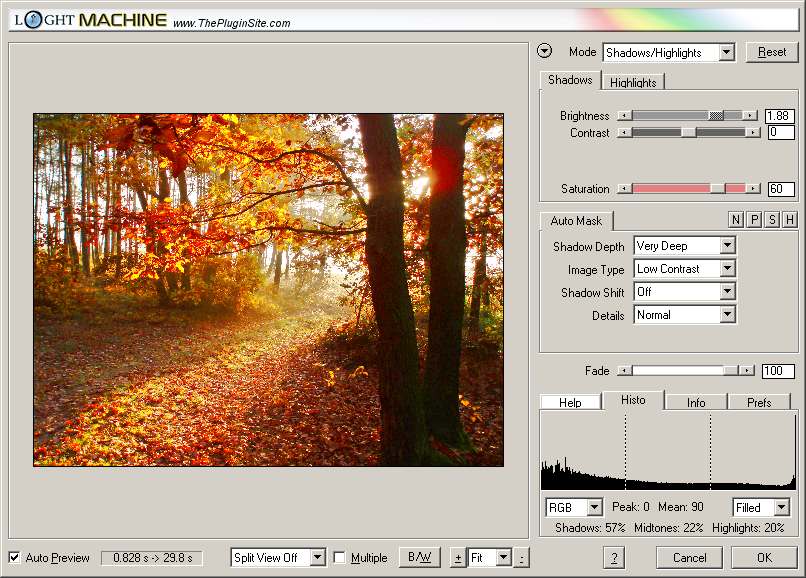Click the Cancel button
The height and width of the screenshot is (578, 806).
tap(689, 558)
